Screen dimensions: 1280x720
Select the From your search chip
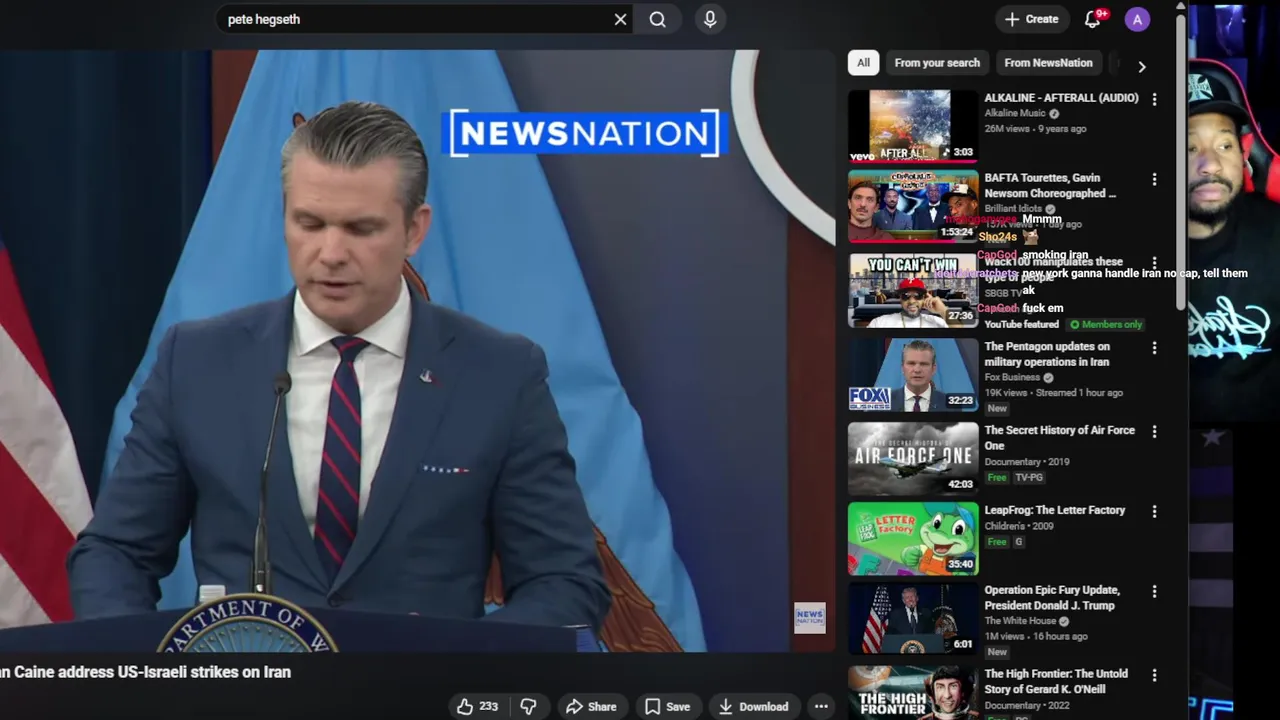tap(937, 62)
